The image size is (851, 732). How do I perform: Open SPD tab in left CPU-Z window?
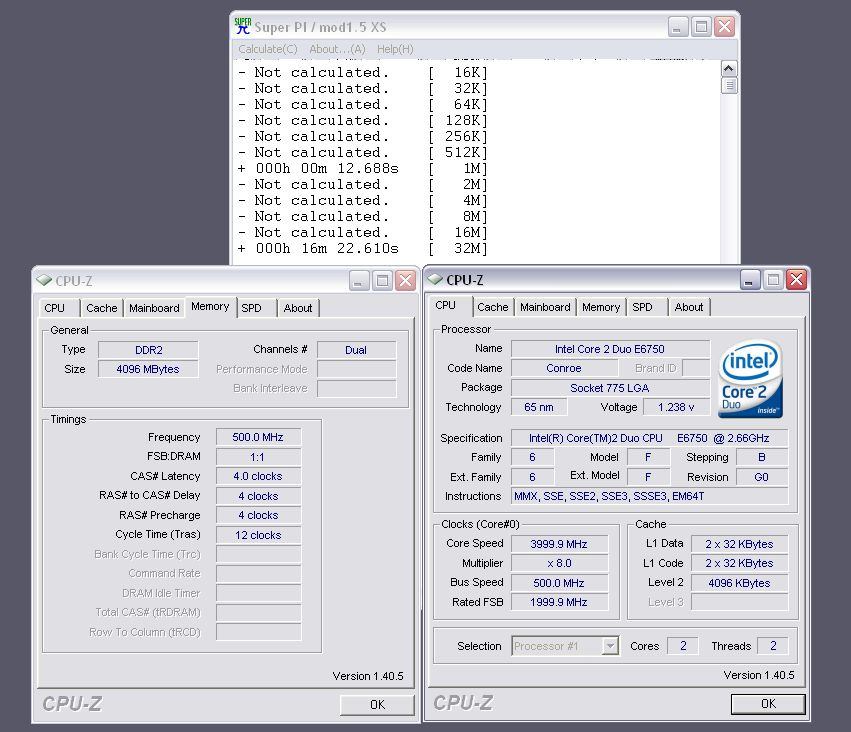pyautogui.click(x=257, y=308)
